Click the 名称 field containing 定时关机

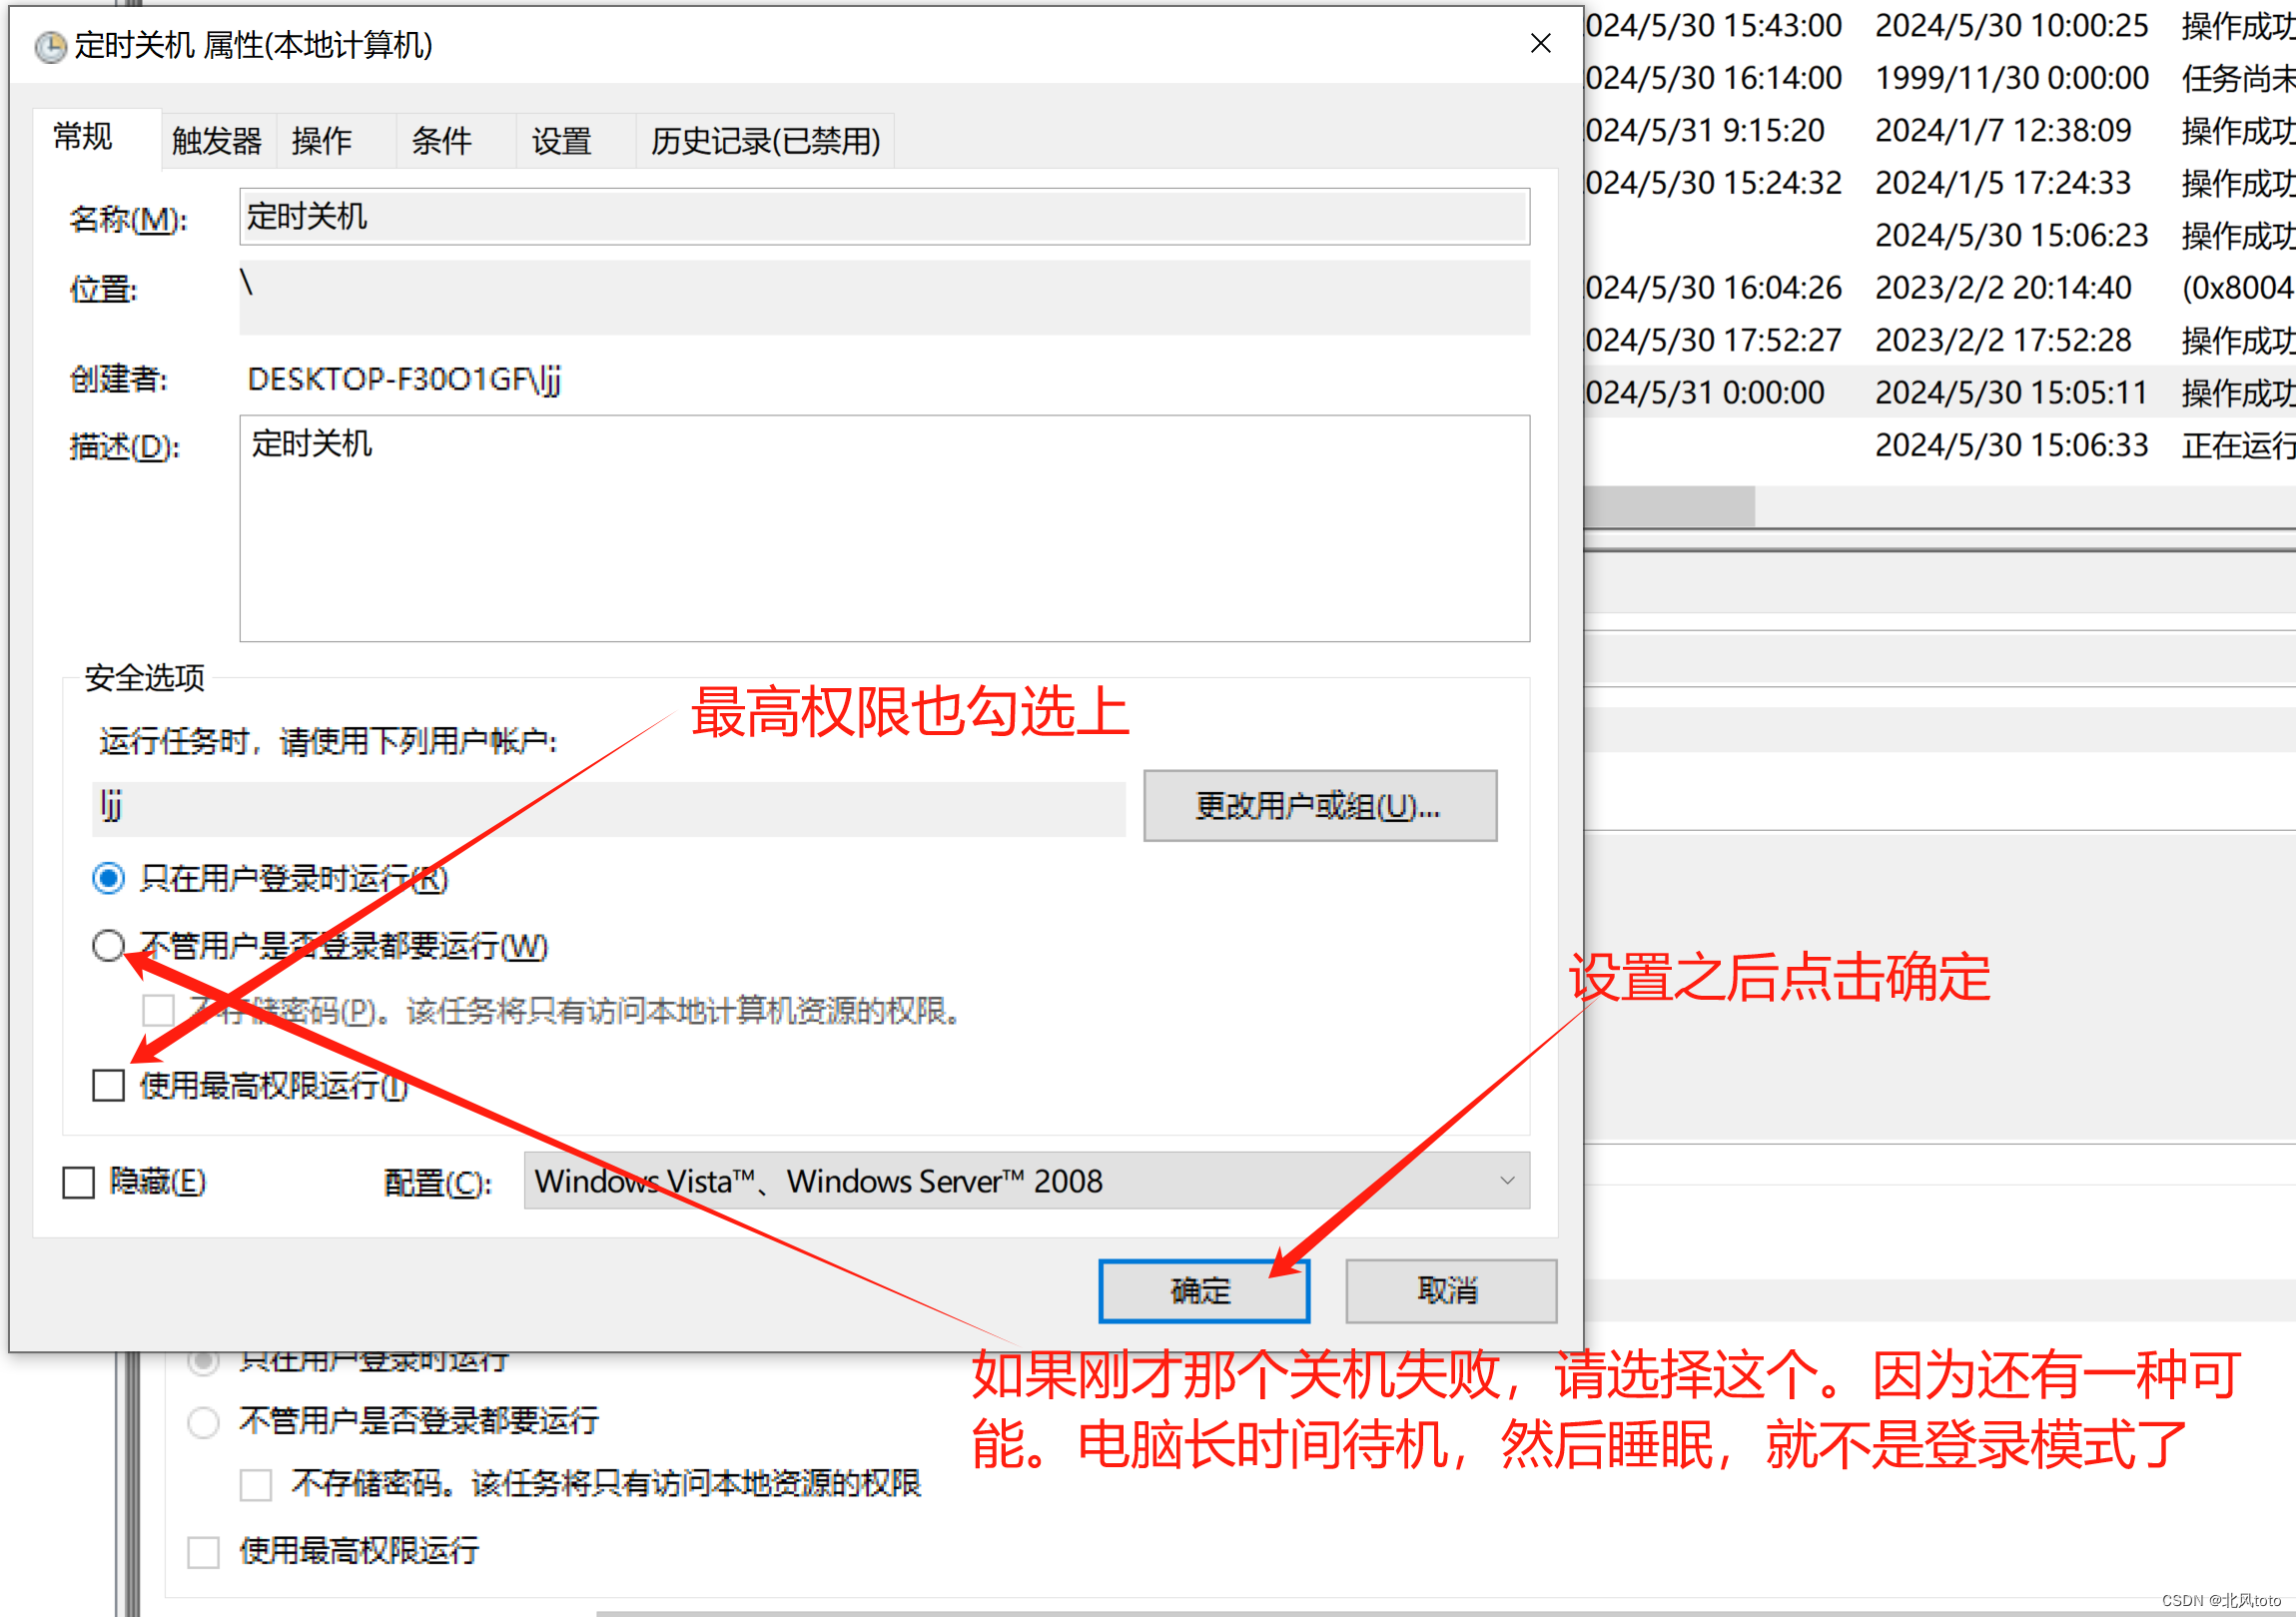click(x=884, y=216)
